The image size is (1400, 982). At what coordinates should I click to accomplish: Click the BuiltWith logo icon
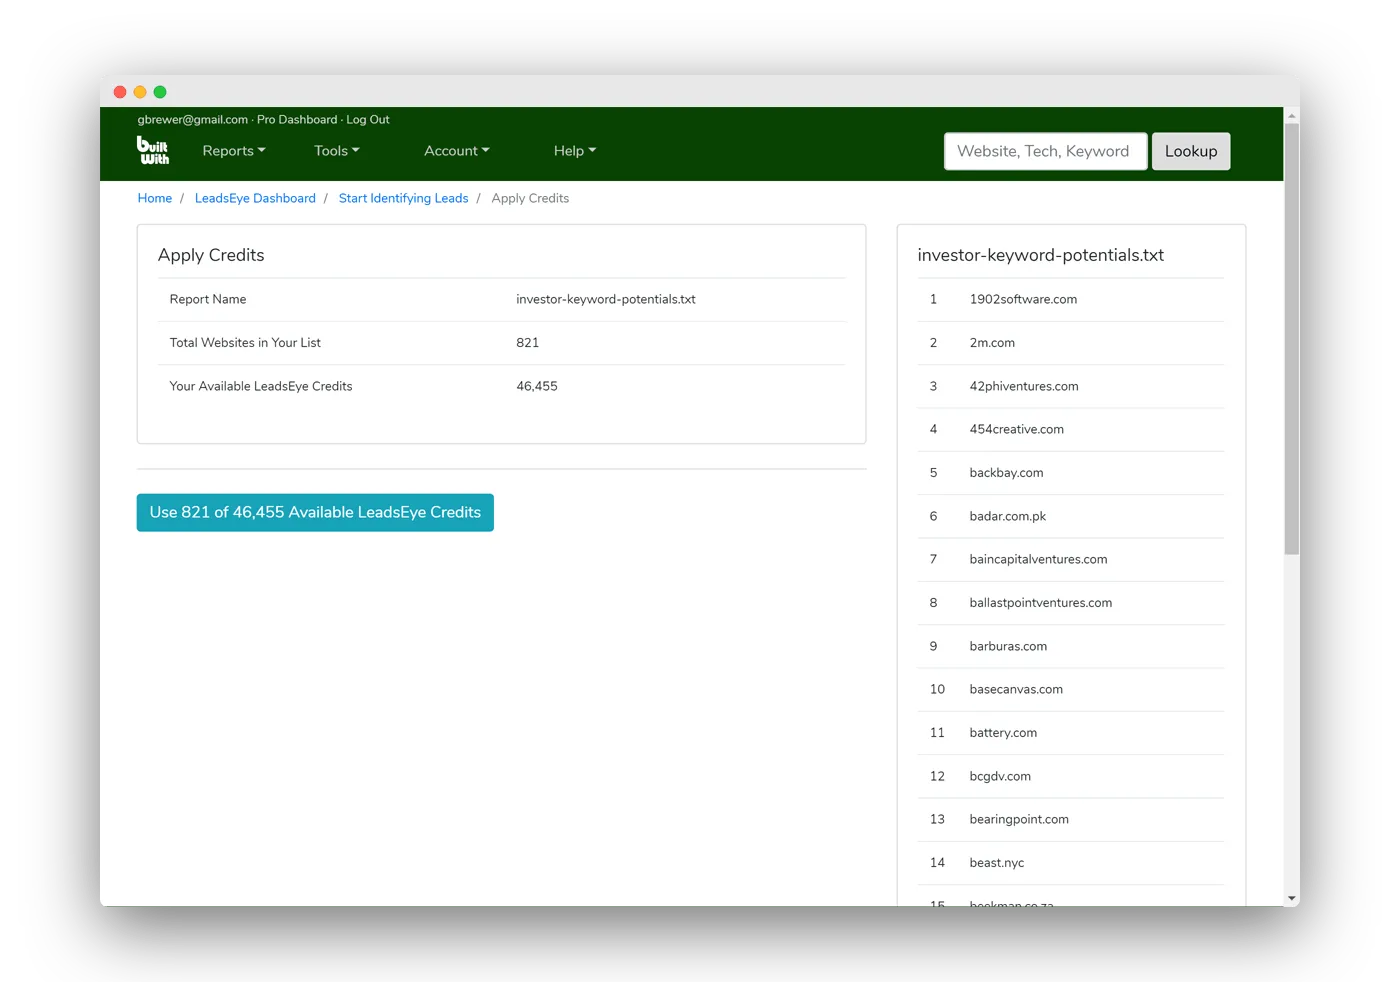(153, 150)
